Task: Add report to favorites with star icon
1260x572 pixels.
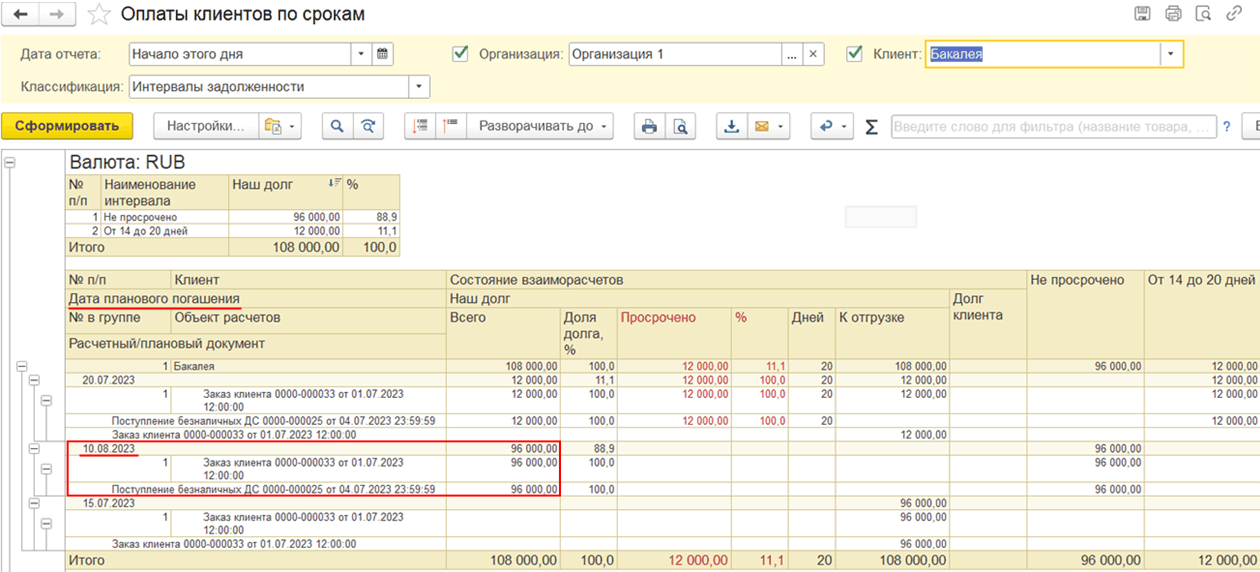Action: 98,14
